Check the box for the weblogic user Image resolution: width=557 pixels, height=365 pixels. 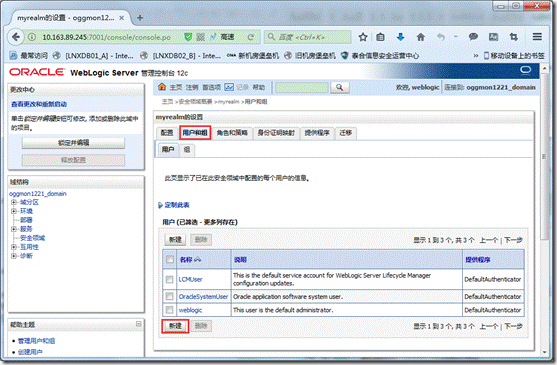(169, 310)
